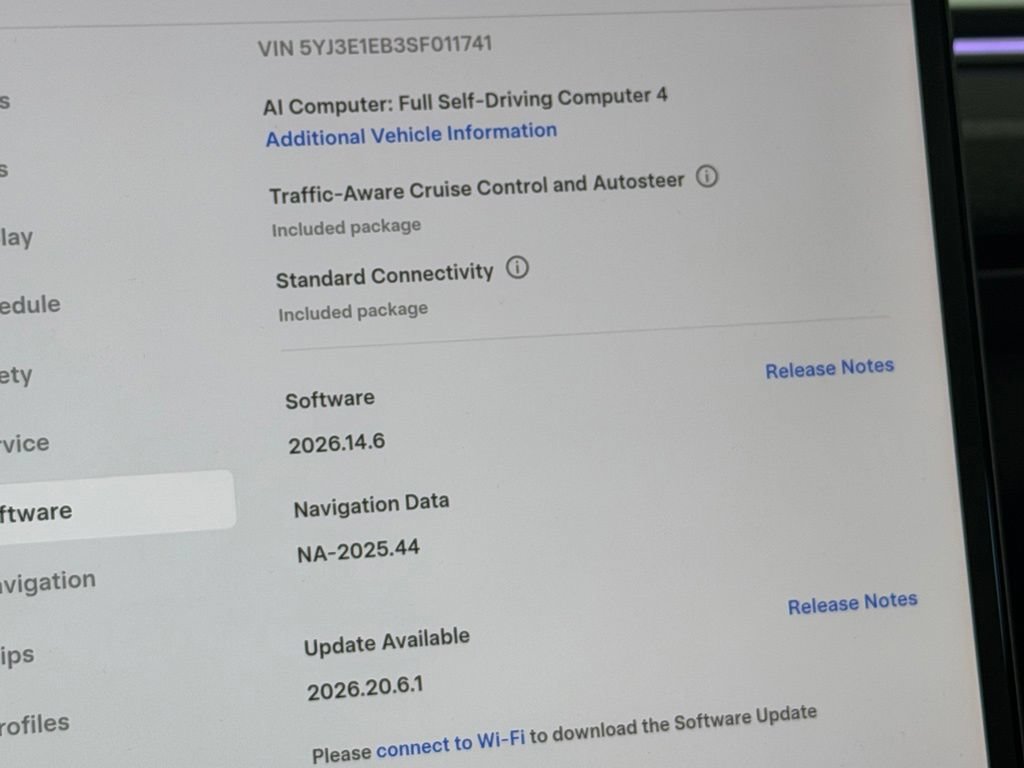Open the Navigation sidebar menu item
Screen dimensions: 1024x768
48,581
